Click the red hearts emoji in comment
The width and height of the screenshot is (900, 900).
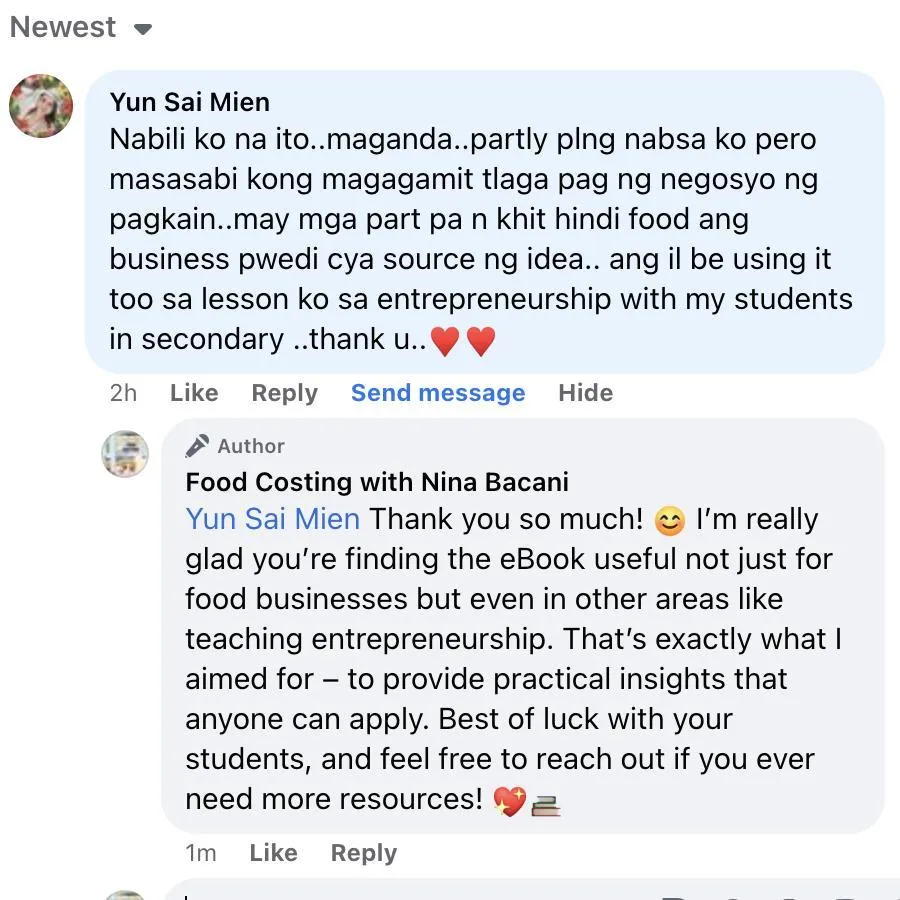[x=463, y=341]
